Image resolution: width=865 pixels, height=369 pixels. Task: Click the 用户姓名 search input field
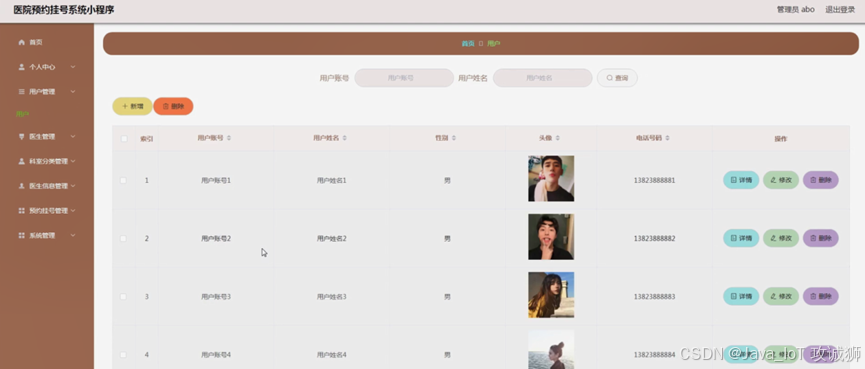(x=542, y=78)
